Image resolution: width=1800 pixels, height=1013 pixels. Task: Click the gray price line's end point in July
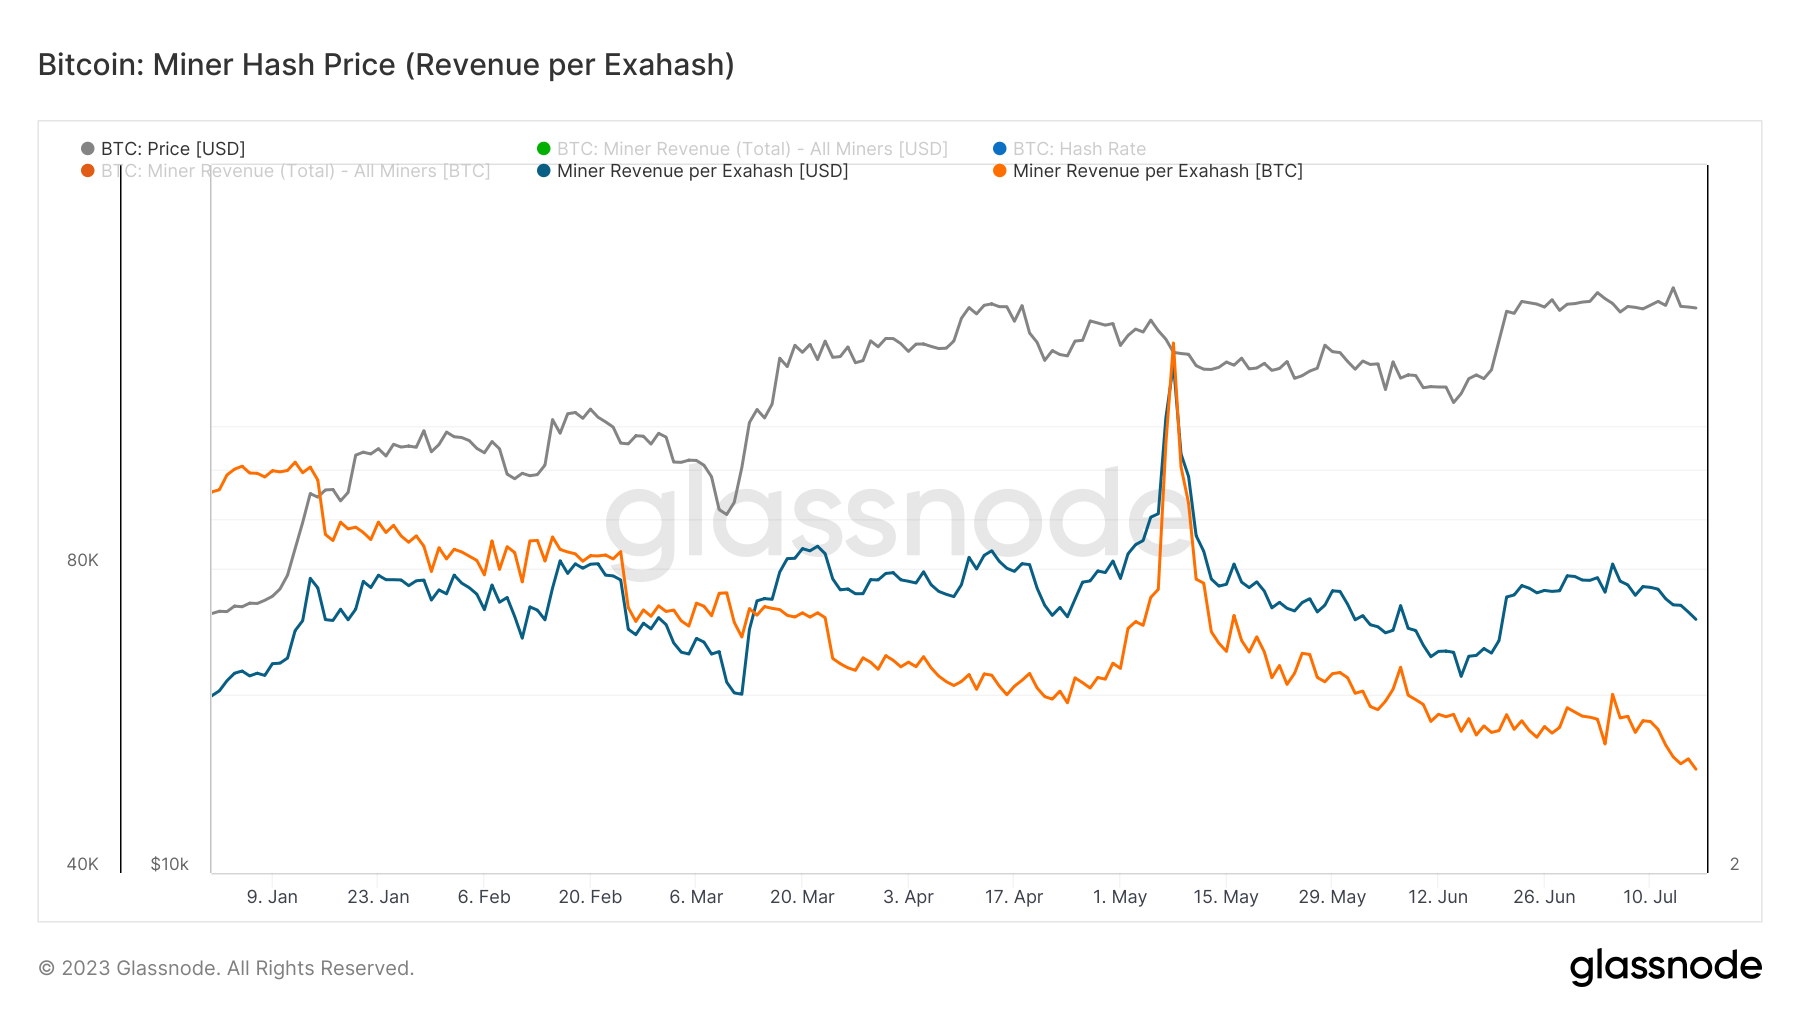(x=1696, y=308)
